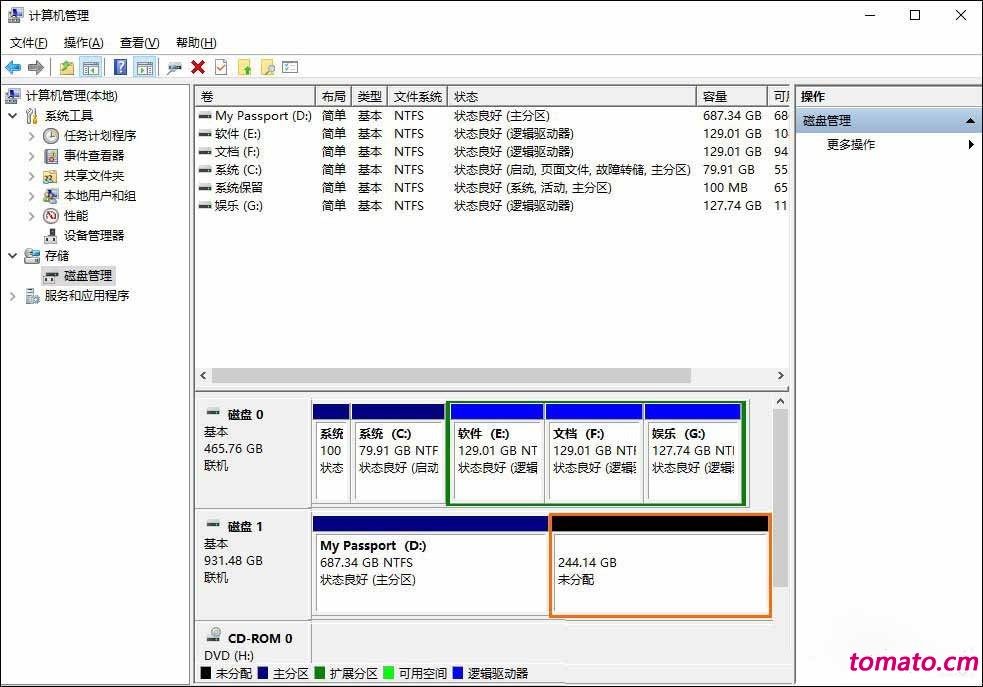This screenshot has width=983, height=687.
Task: Sort by the 文件系统 column header
Action: tap(418, 97)
